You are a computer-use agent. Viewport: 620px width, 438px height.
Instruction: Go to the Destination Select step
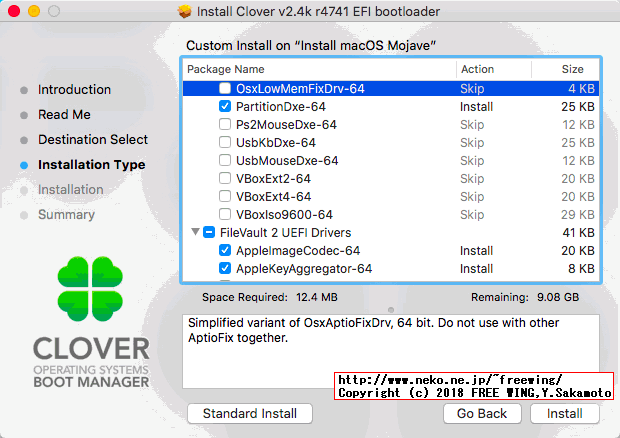(93, 140)
